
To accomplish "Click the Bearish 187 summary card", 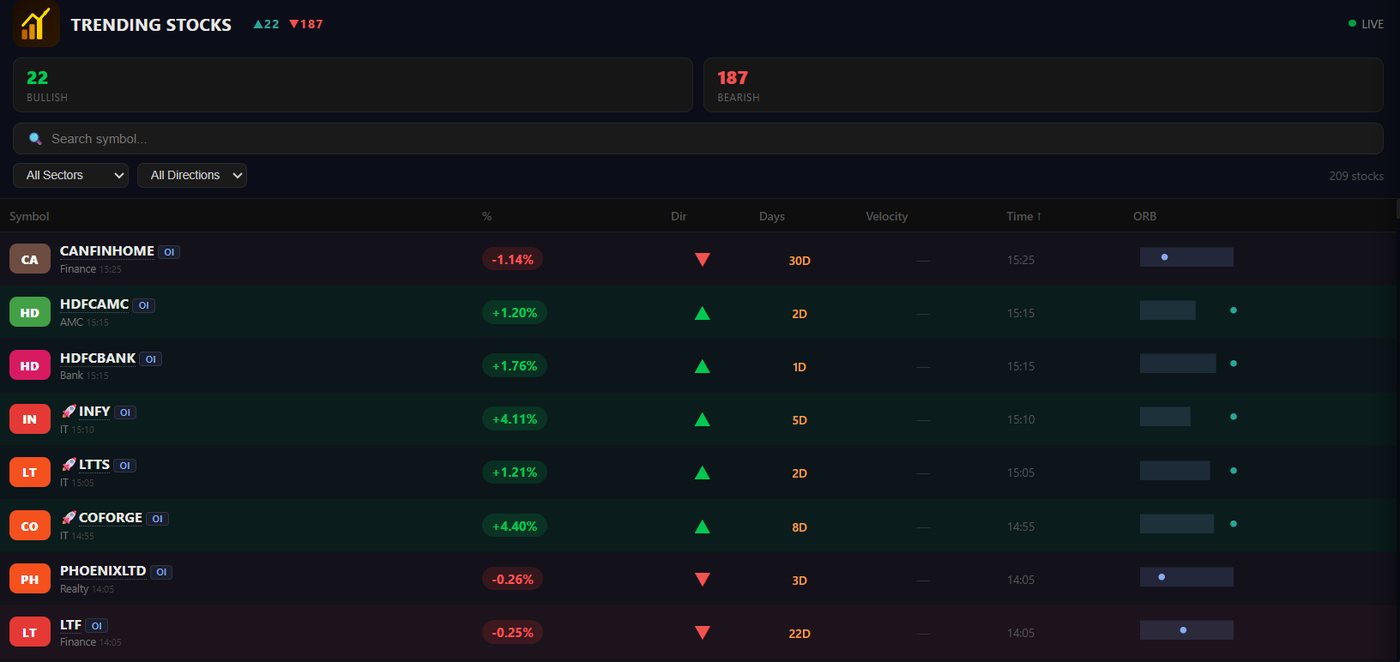I will pos(1044,85).
